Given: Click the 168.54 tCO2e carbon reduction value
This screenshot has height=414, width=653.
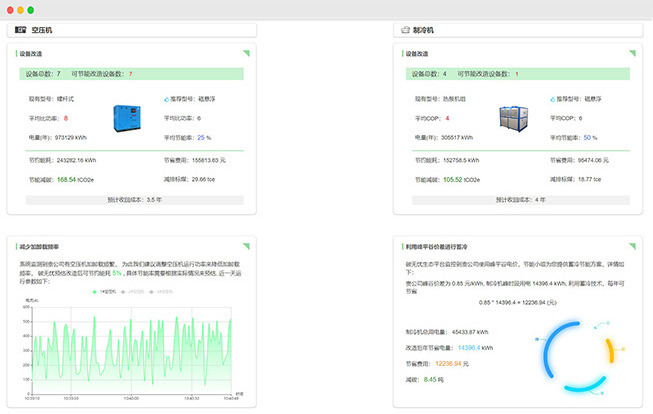Looking at the screenshot, I should pyautogui.click(x=75, y=180).
